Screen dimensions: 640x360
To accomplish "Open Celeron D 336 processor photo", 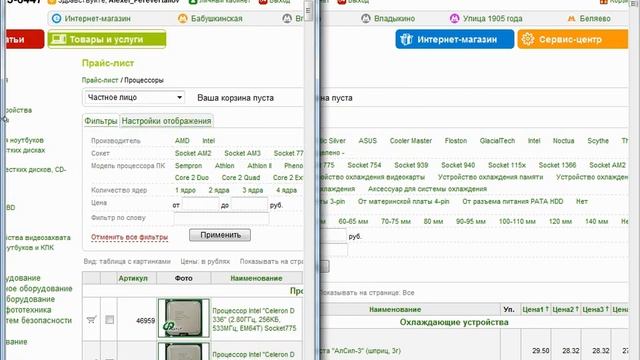I will pyautogui.click(x=184, y=318).
